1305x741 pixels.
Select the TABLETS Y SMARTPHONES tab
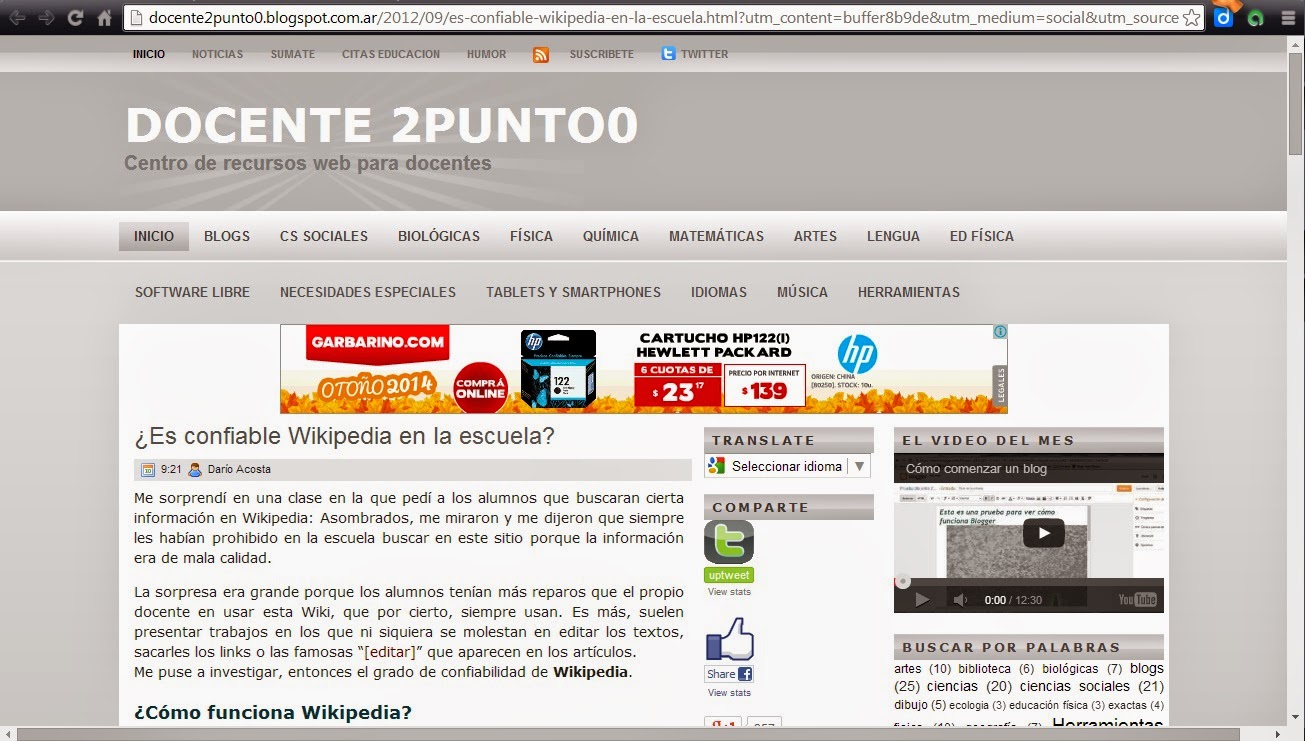tap(573, 292)
